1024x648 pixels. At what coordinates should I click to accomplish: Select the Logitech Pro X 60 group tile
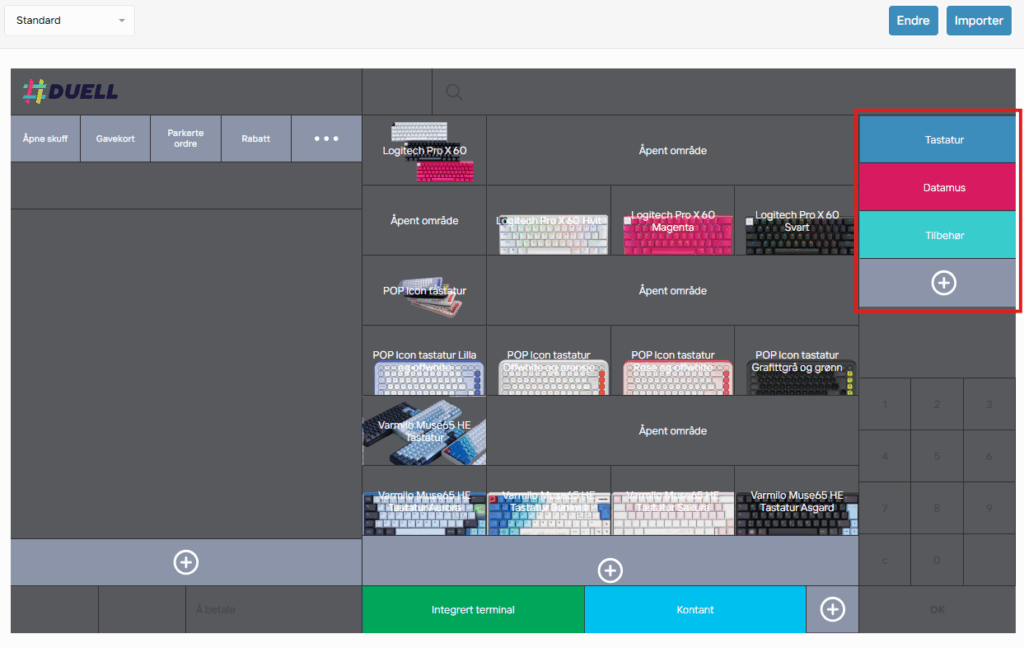tap(424, 150)
